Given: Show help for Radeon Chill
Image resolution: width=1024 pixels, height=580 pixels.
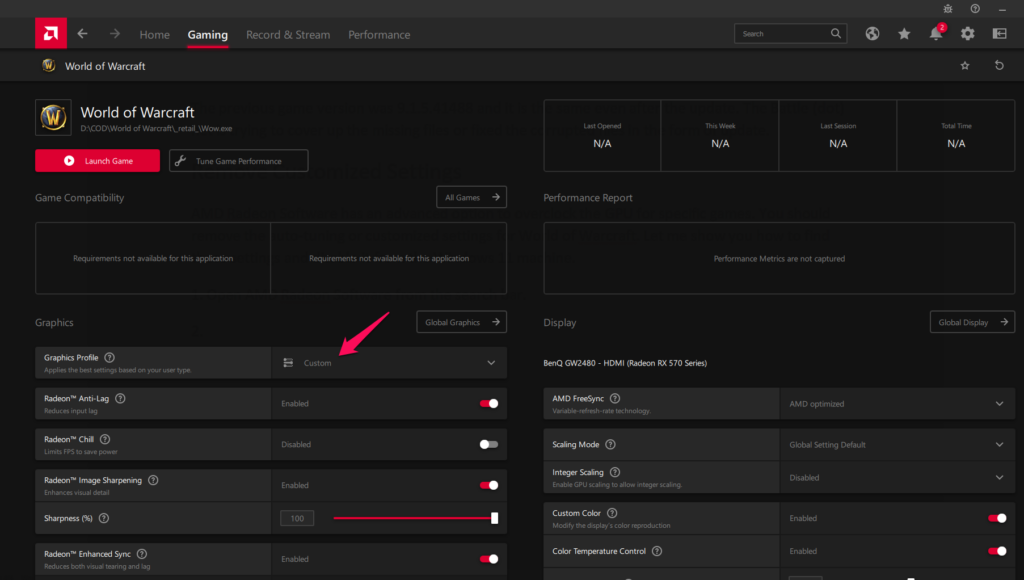Looking at the screenshot, I should (105, 439).
